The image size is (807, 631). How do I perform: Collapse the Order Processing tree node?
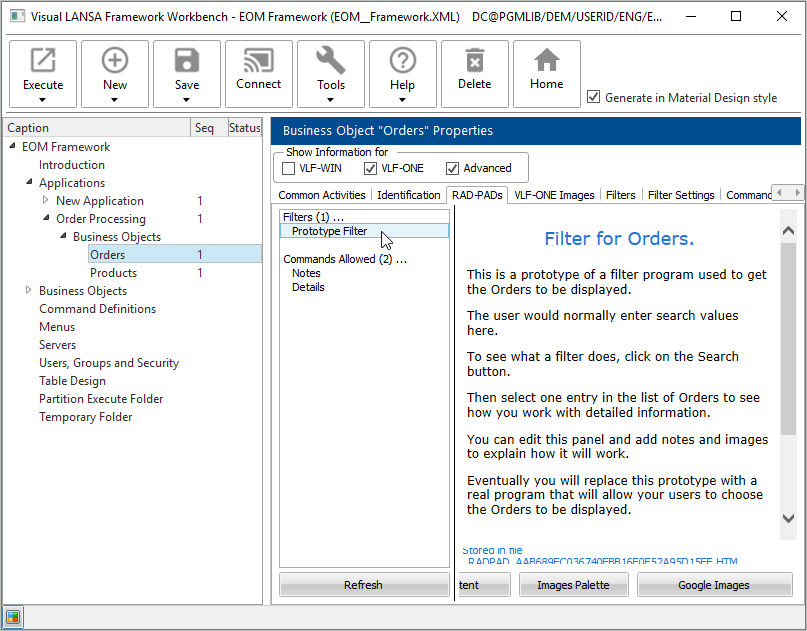46,219
